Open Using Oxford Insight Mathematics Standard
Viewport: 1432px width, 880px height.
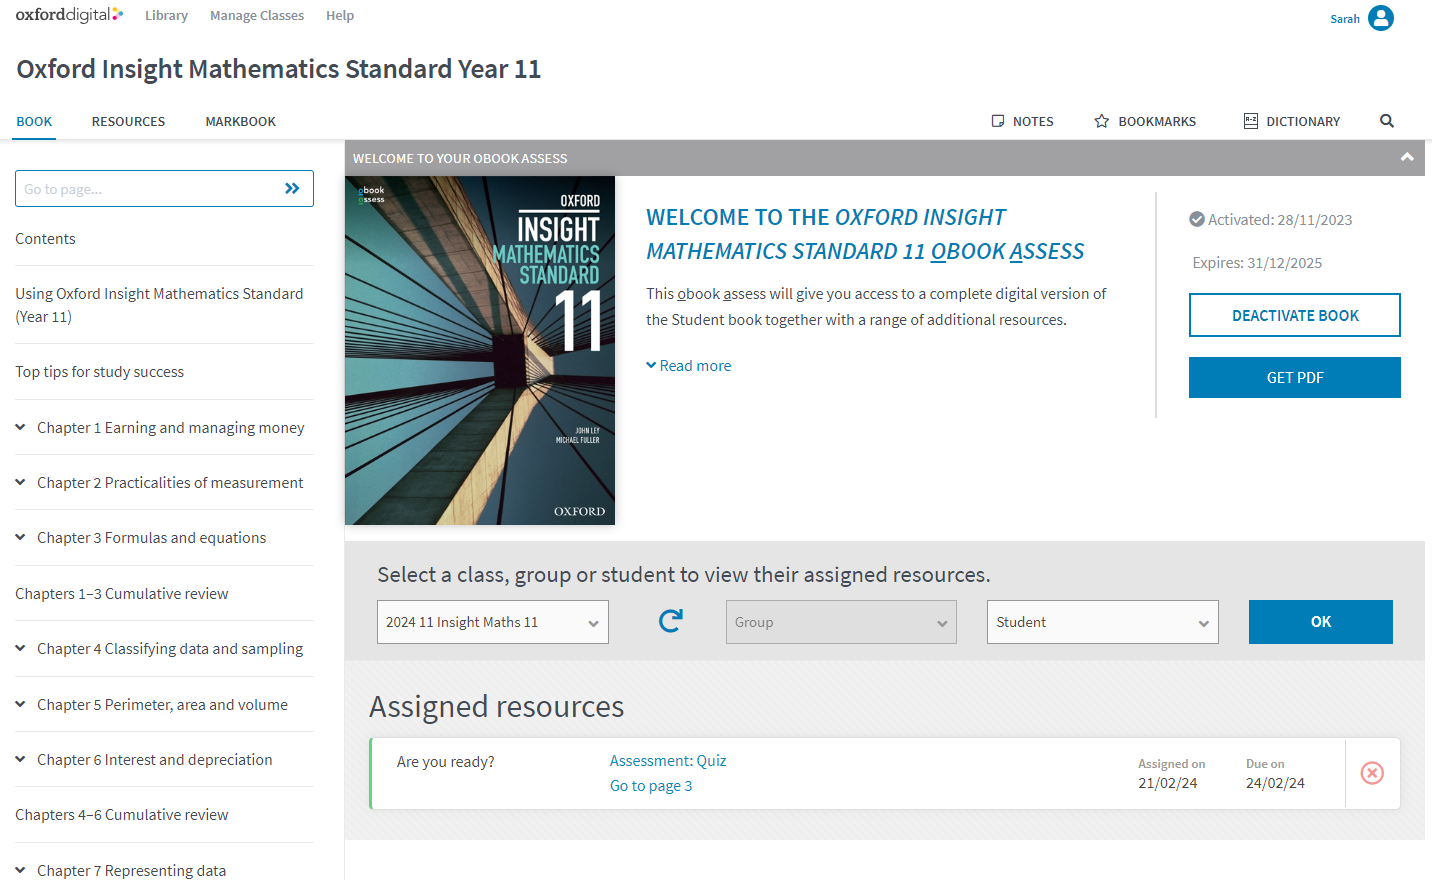click(x=159, y=305)
